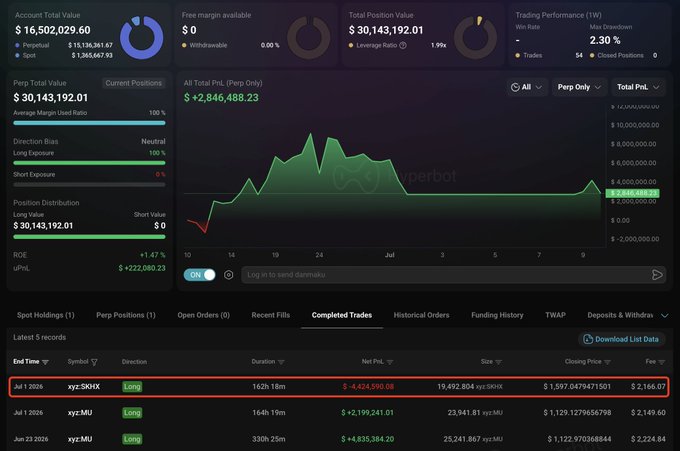Sort by Closing Price column arrow
Screen dimensions: 680x451
pos(607,362)
